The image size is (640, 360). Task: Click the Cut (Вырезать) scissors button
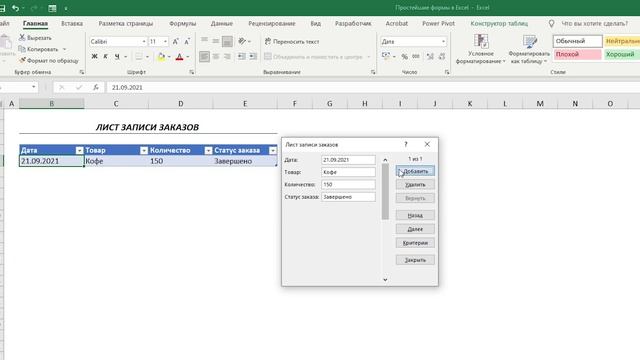[x=35, y=38]
